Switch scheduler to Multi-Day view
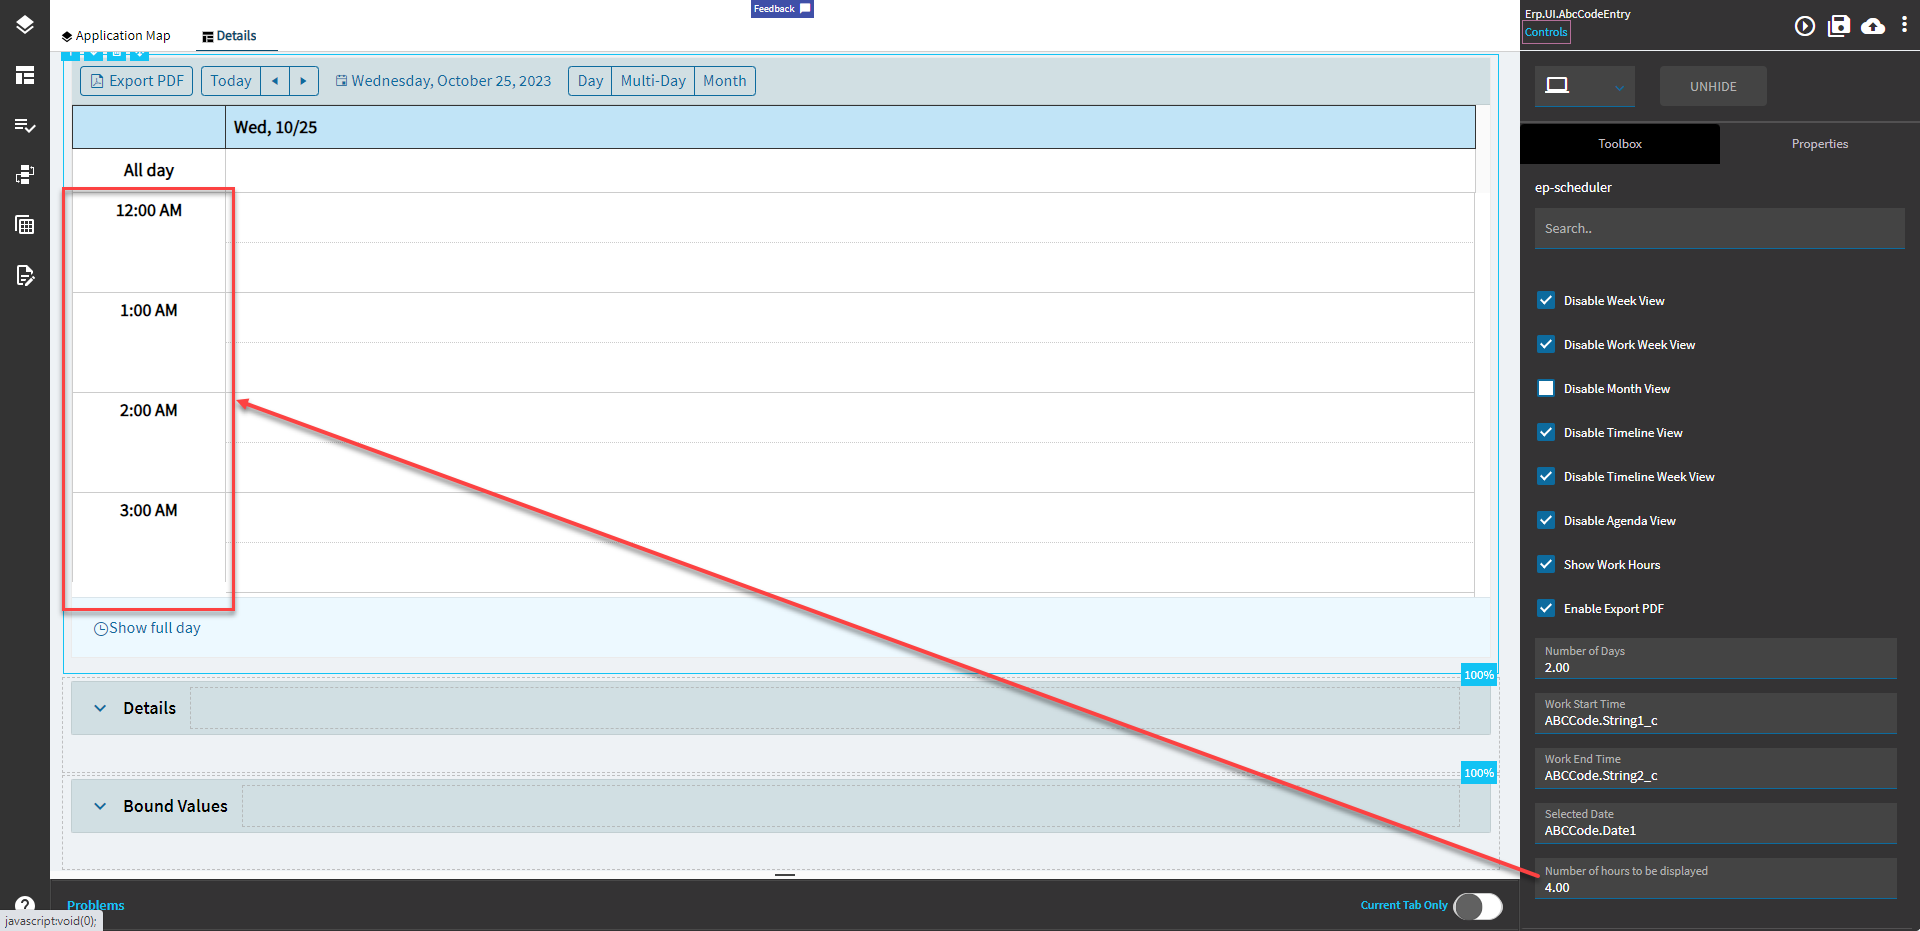 click(x=653, y=81)
